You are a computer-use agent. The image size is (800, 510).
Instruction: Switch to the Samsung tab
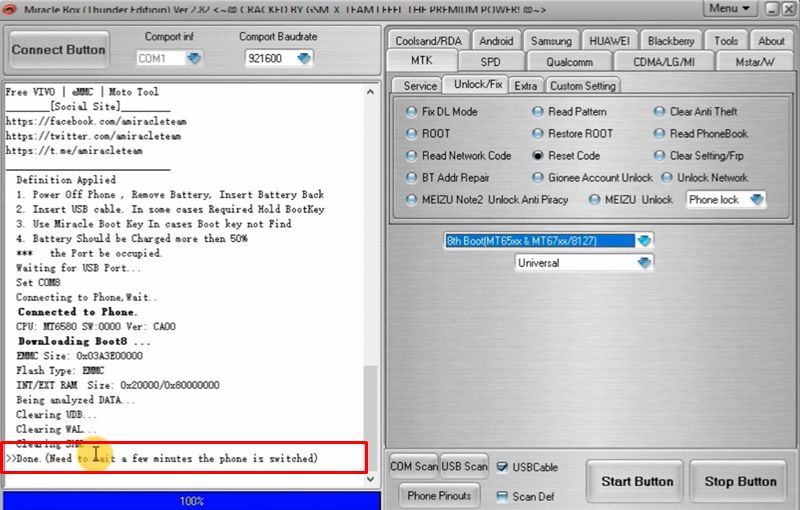point(551,41)
